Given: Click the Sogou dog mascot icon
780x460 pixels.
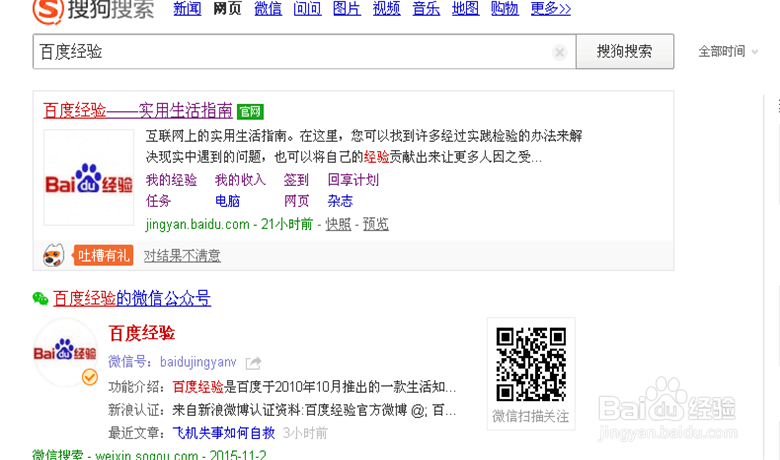Looking at the screenshot, I should coord(53,256).
